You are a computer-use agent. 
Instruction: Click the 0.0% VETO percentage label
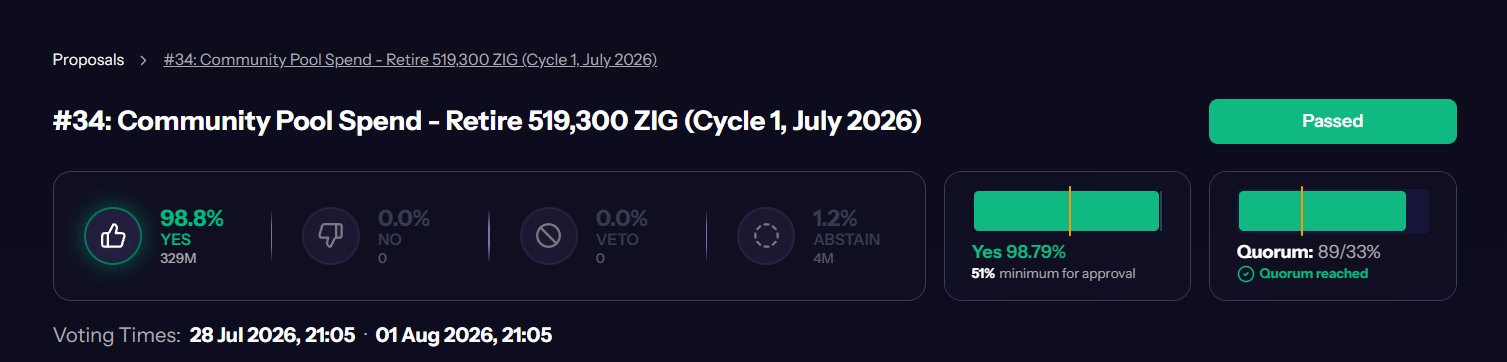point(622,218)
